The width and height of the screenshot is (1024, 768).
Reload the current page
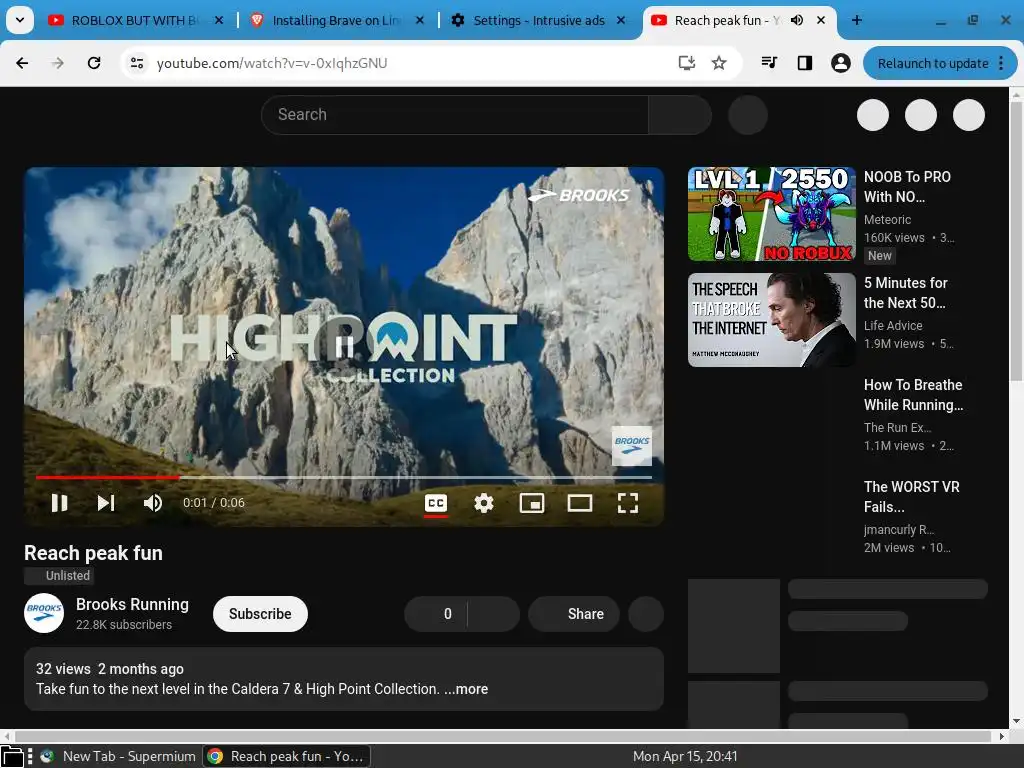[94, 63]
